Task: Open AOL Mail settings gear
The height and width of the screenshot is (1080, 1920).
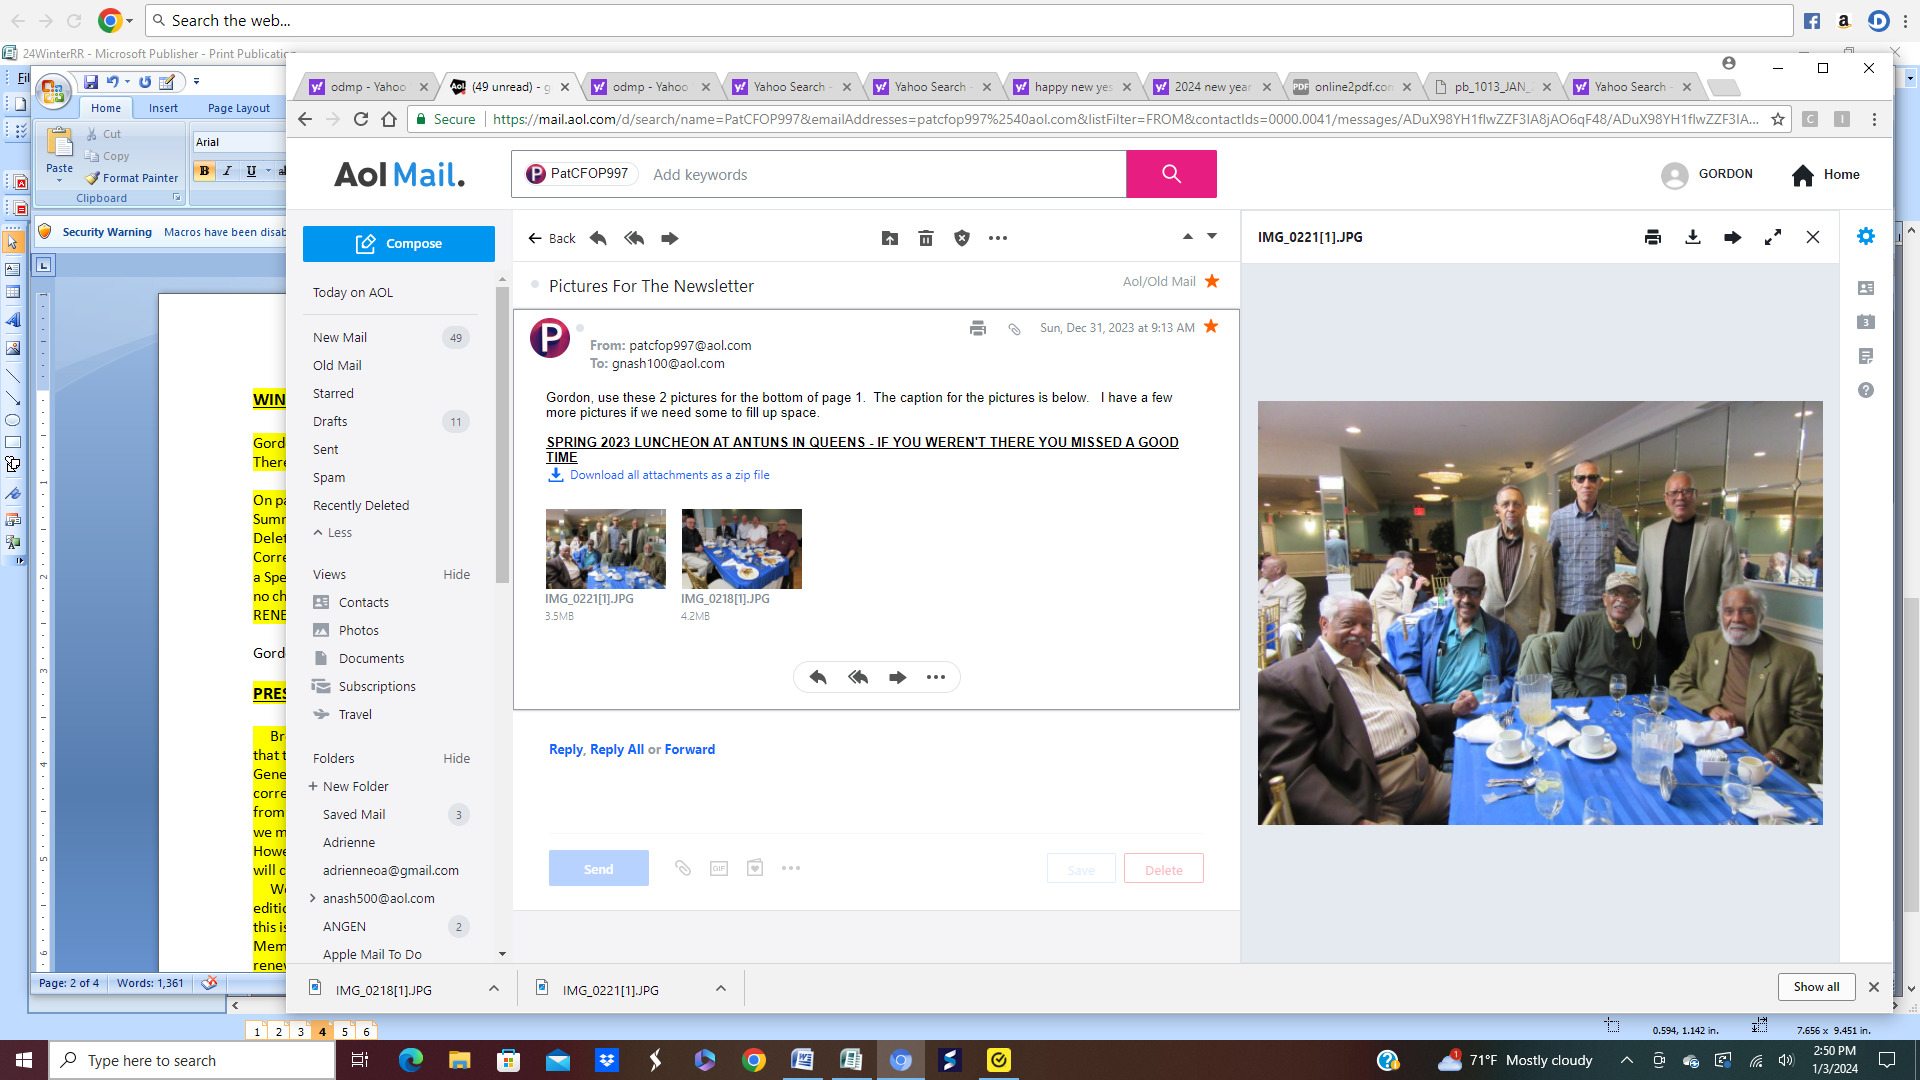Action: tap(1866, 236)
